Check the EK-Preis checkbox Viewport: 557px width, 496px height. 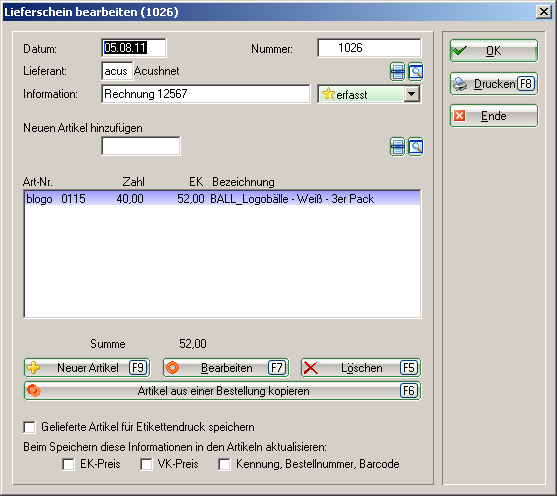pos(68,464)
